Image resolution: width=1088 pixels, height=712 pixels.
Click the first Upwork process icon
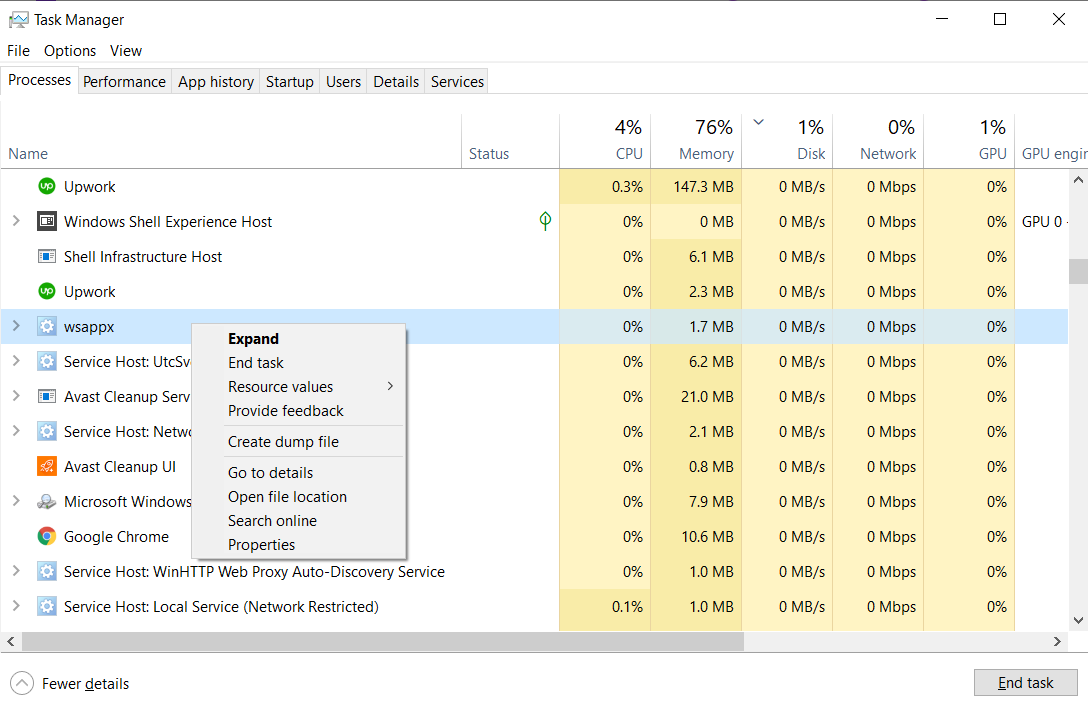pyautogui.click(x=47, y=187)
